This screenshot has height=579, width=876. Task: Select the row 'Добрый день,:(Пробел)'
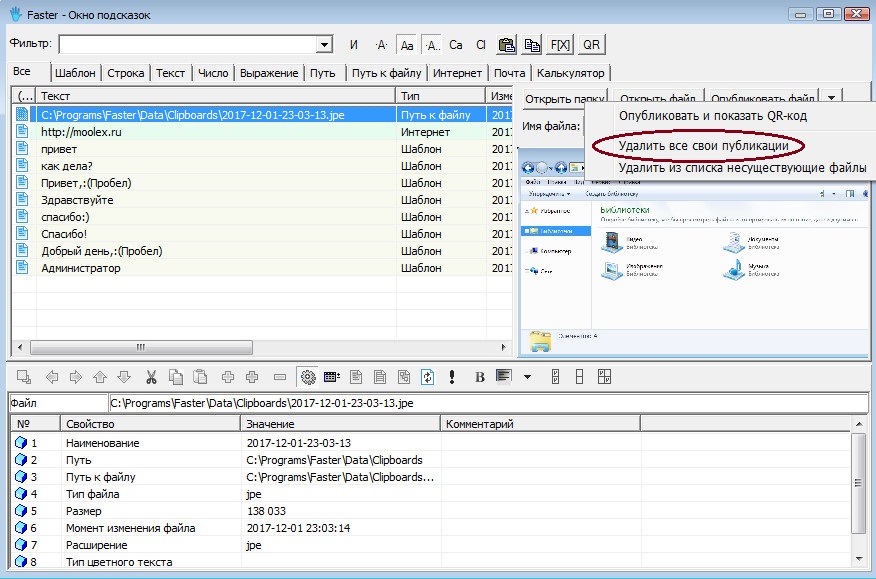tap(261, 251)
